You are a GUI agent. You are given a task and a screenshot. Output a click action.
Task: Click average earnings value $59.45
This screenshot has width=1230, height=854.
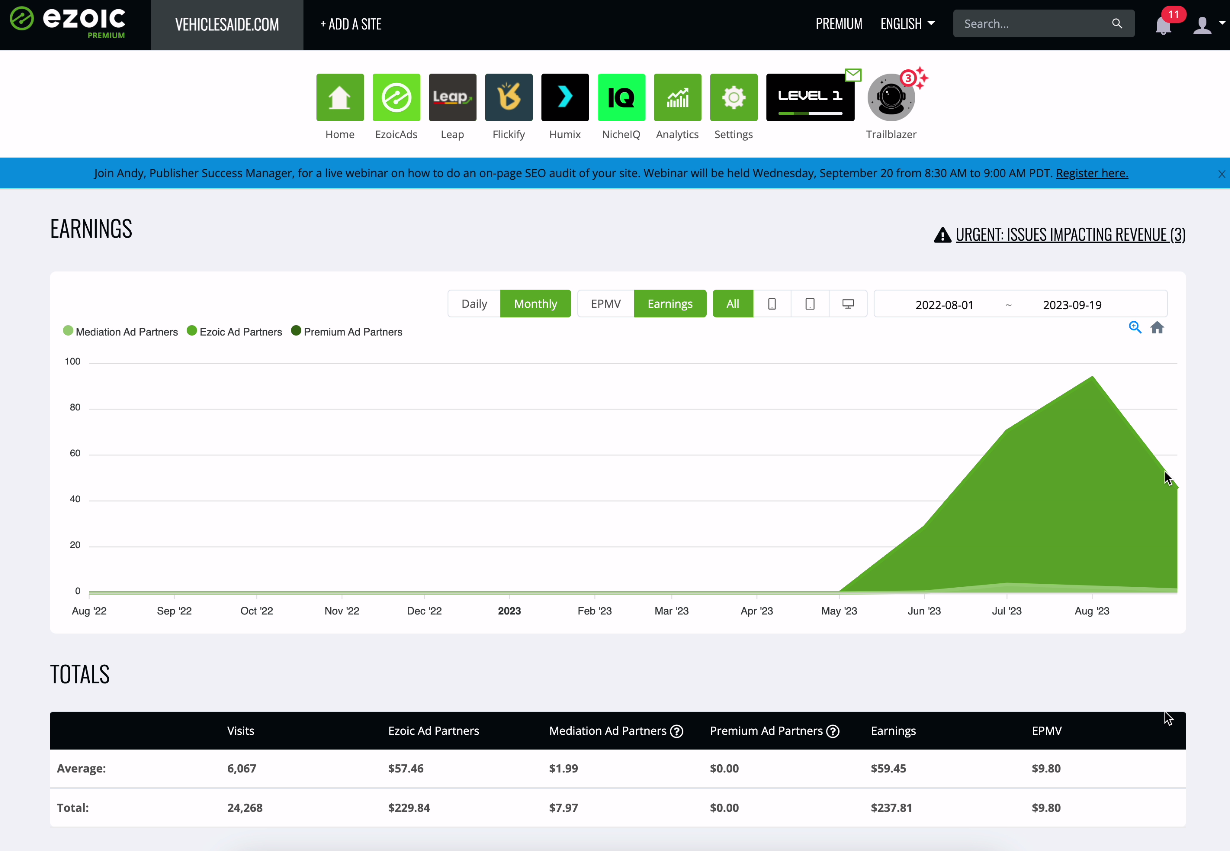click(x=889, y=769)
